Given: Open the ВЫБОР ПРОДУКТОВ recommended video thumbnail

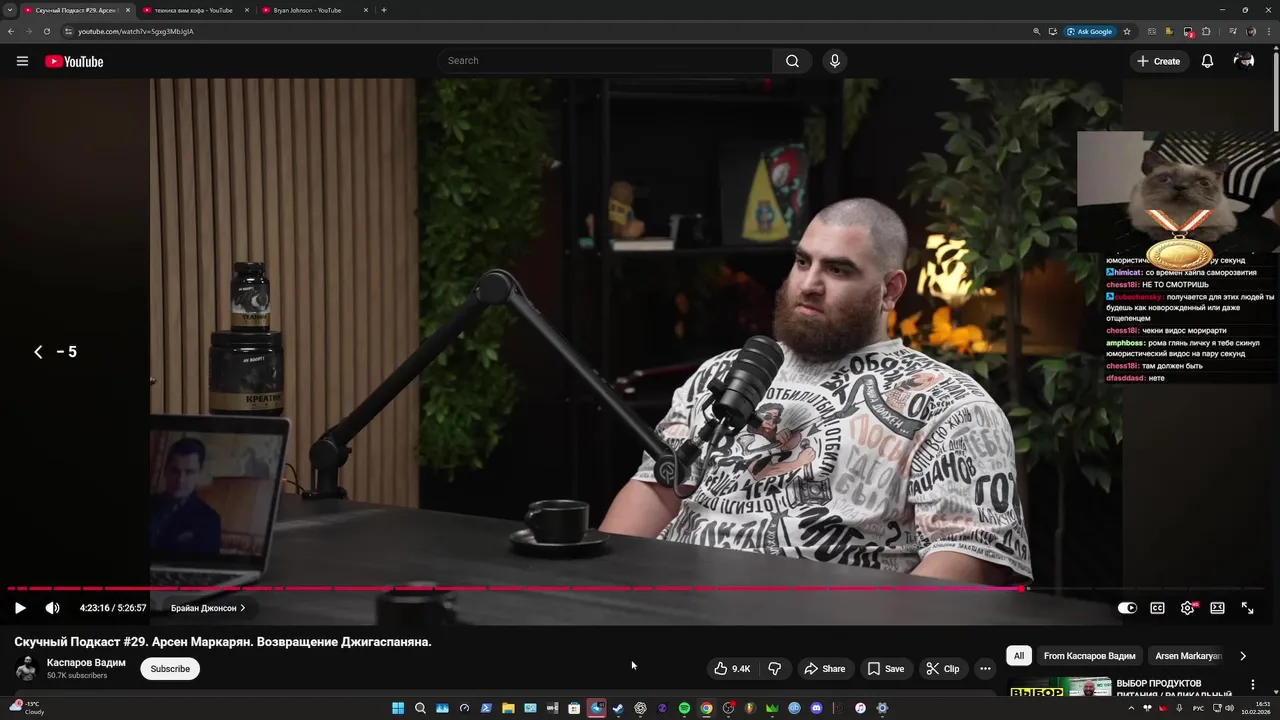Looking at the screenshot, I should [1060, 688].
